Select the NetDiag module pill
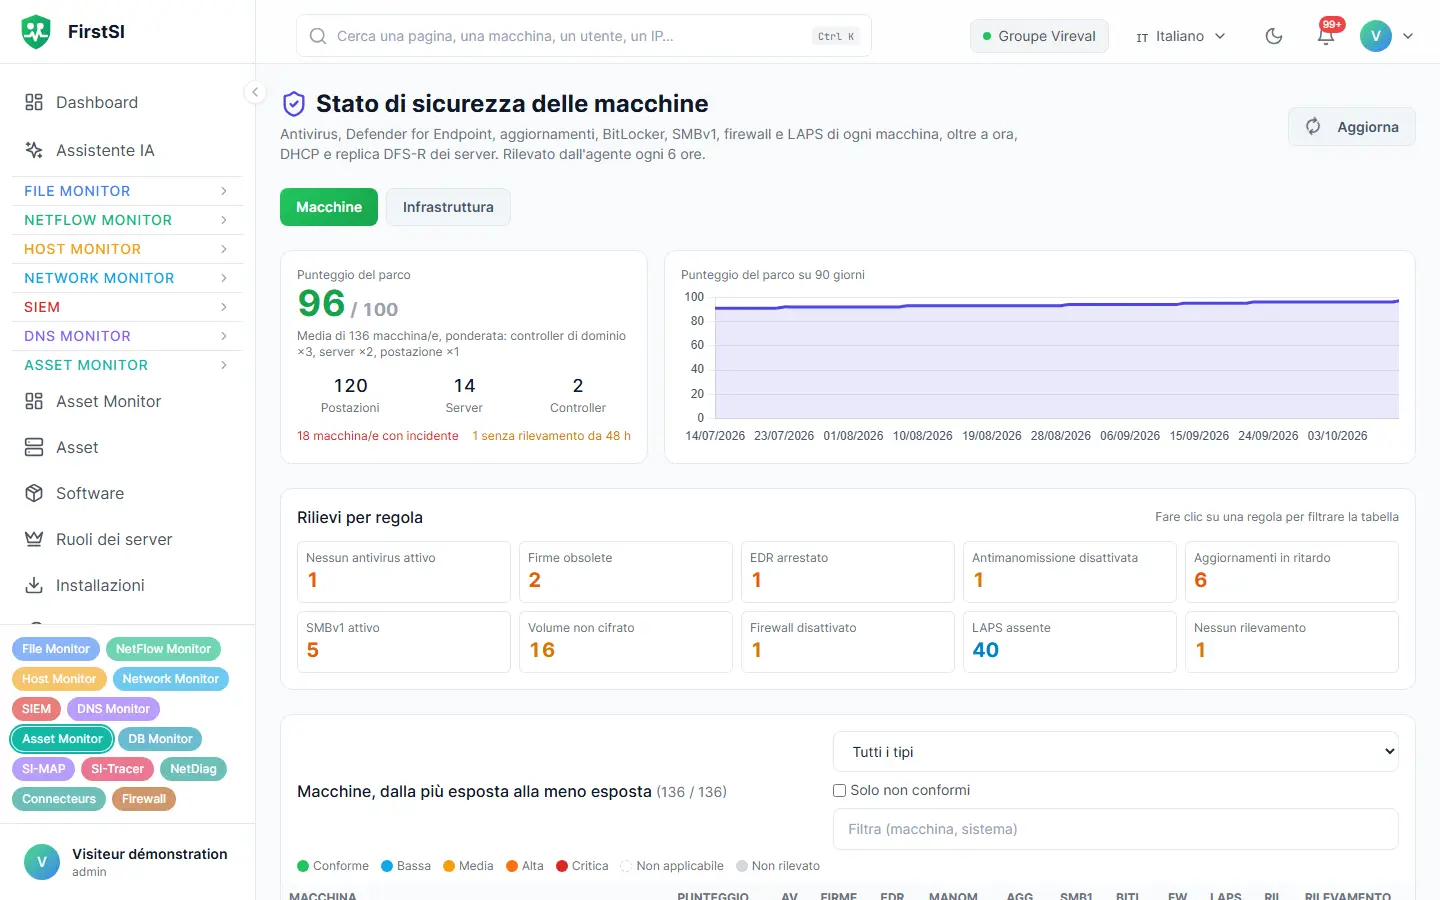This screenshot has height=900, width=1440. pyautogui.click(x=193, y=769)
